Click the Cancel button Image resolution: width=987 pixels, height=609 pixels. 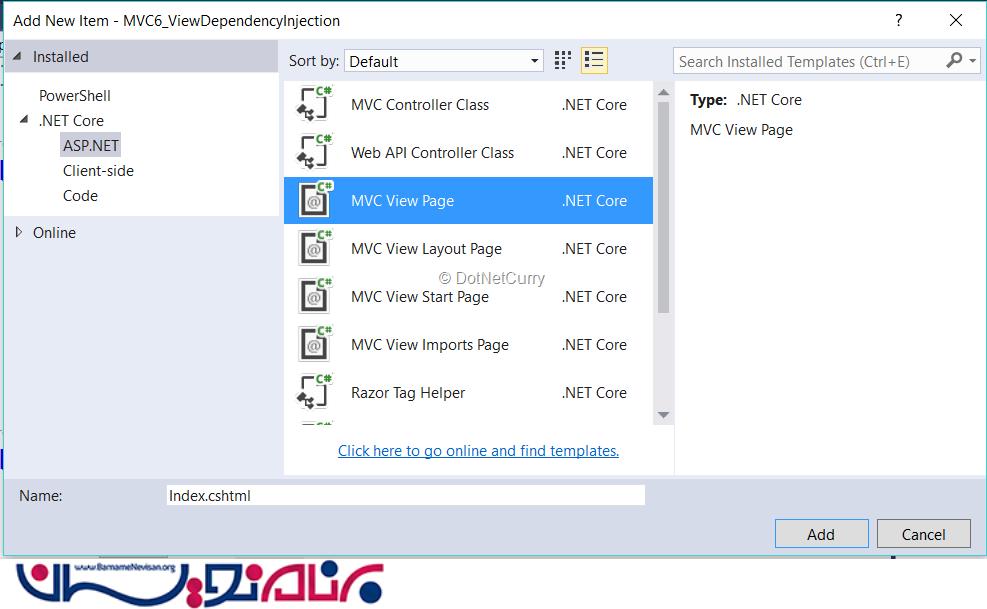(x=923, y=534)
